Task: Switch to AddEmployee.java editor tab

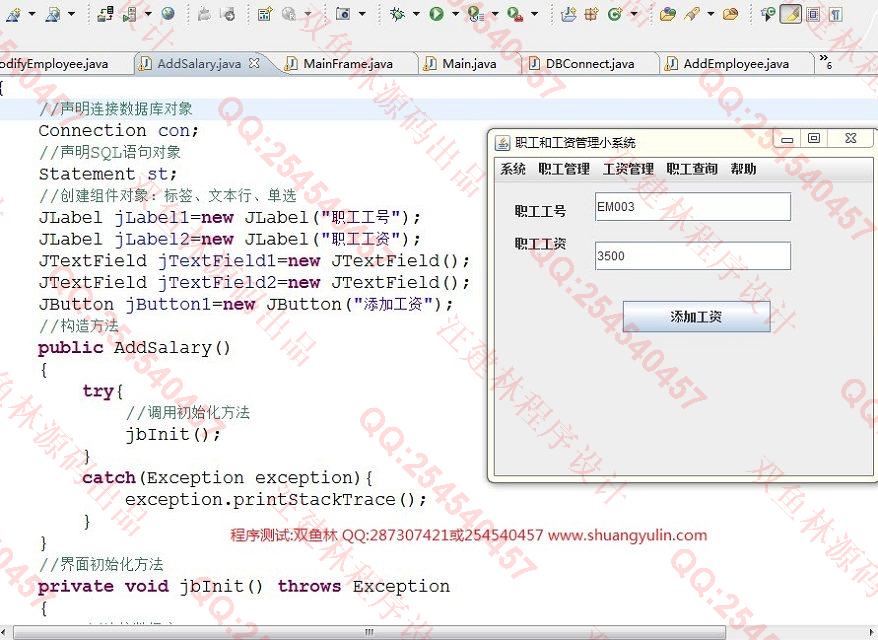Action: tap(736, 64)
